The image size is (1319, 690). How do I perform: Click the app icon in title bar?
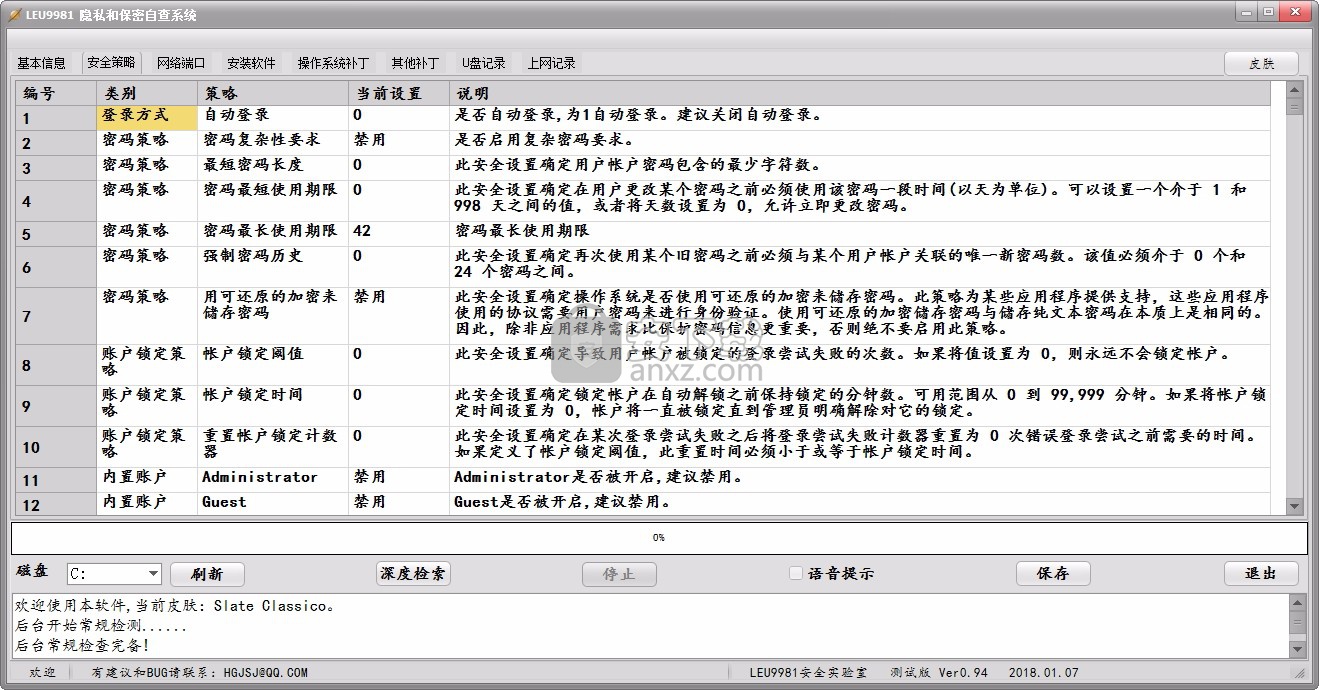(14, 14)
